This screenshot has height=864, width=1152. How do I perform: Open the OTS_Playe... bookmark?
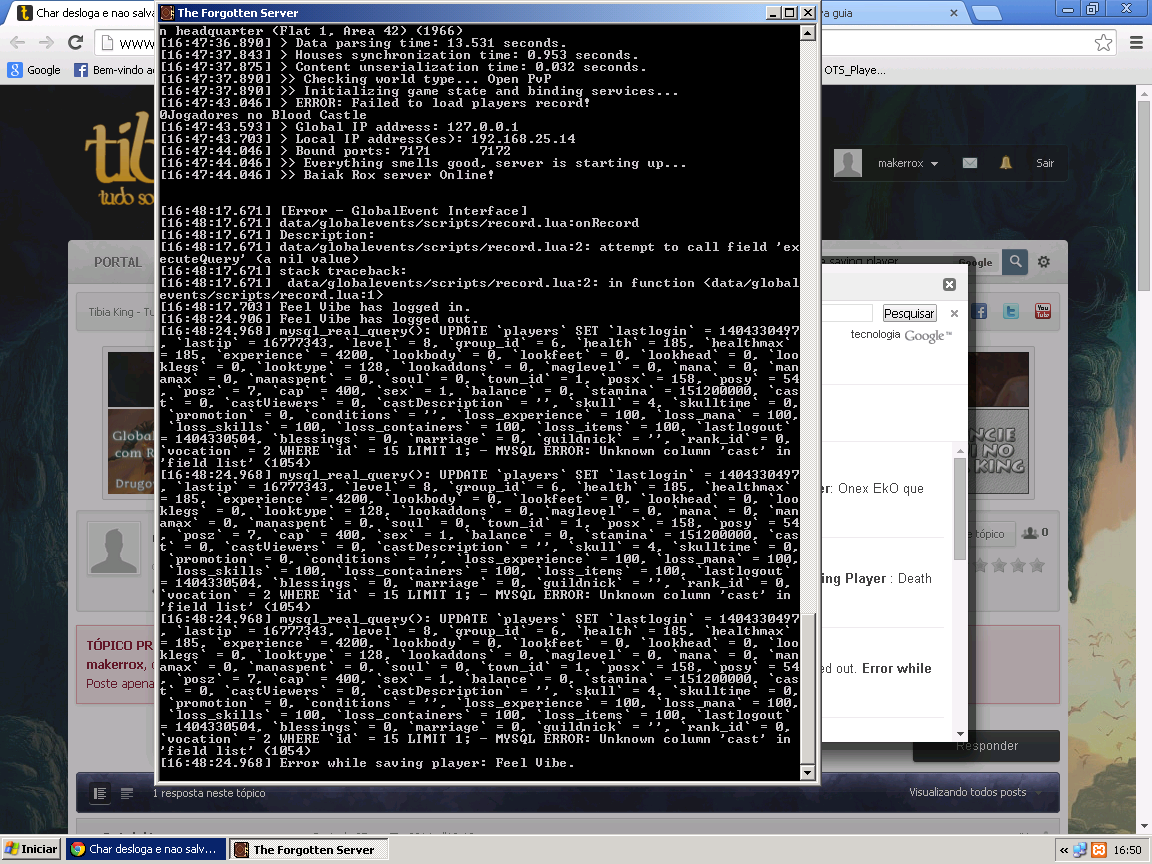[x=854, y=70]
